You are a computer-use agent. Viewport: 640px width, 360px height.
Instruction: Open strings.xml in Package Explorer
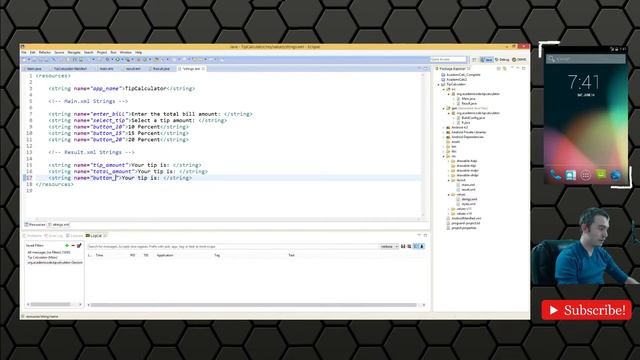pyautogui.click(x=469, y=199)
